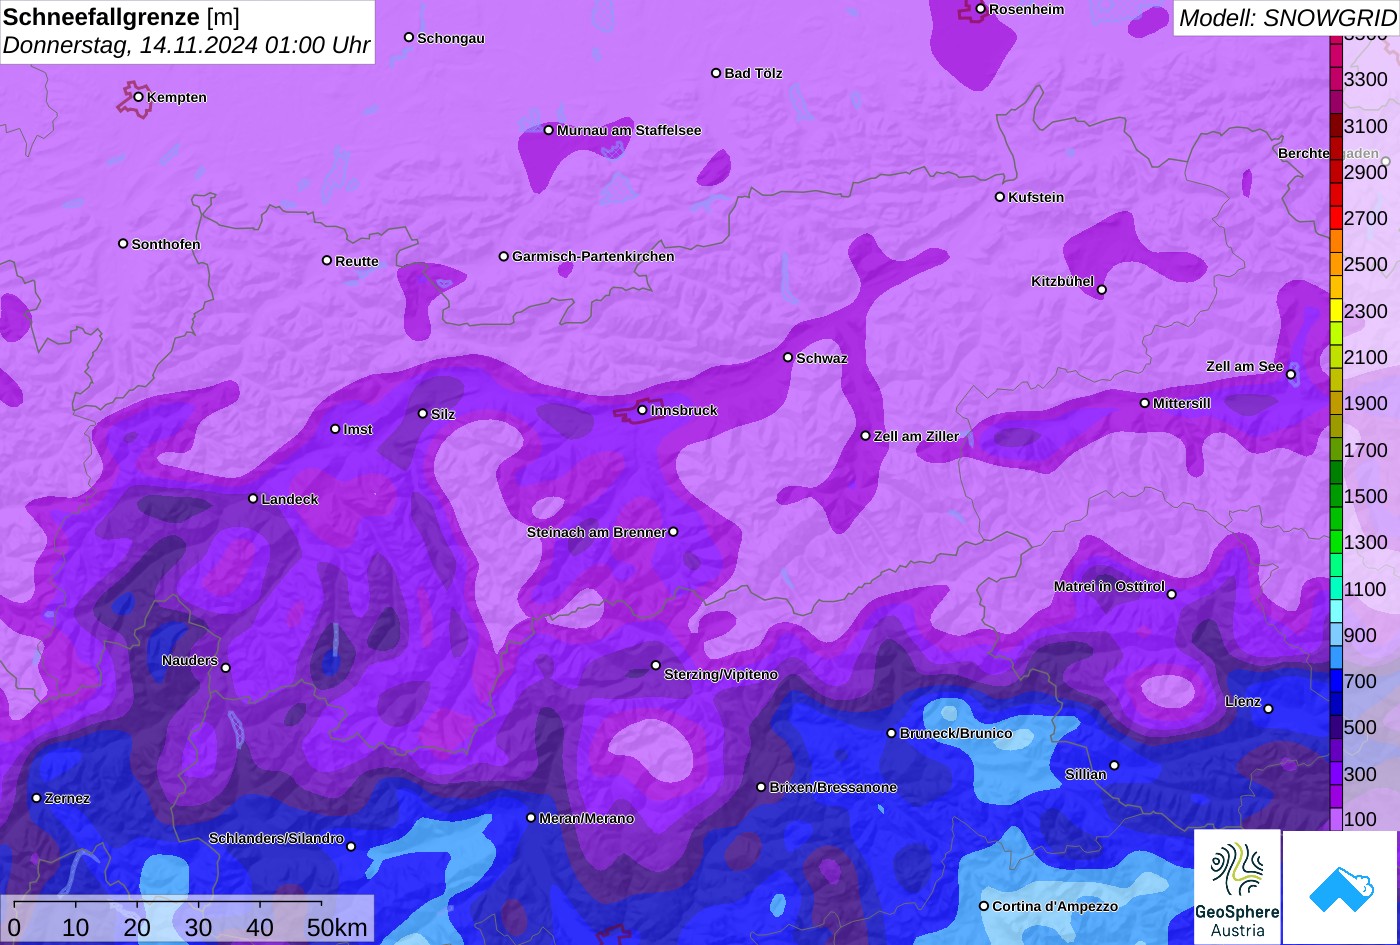This screenshot has width=1400, height=945.
Task: Click the Schwaz marker dot
Action: [x=788, y=357]
